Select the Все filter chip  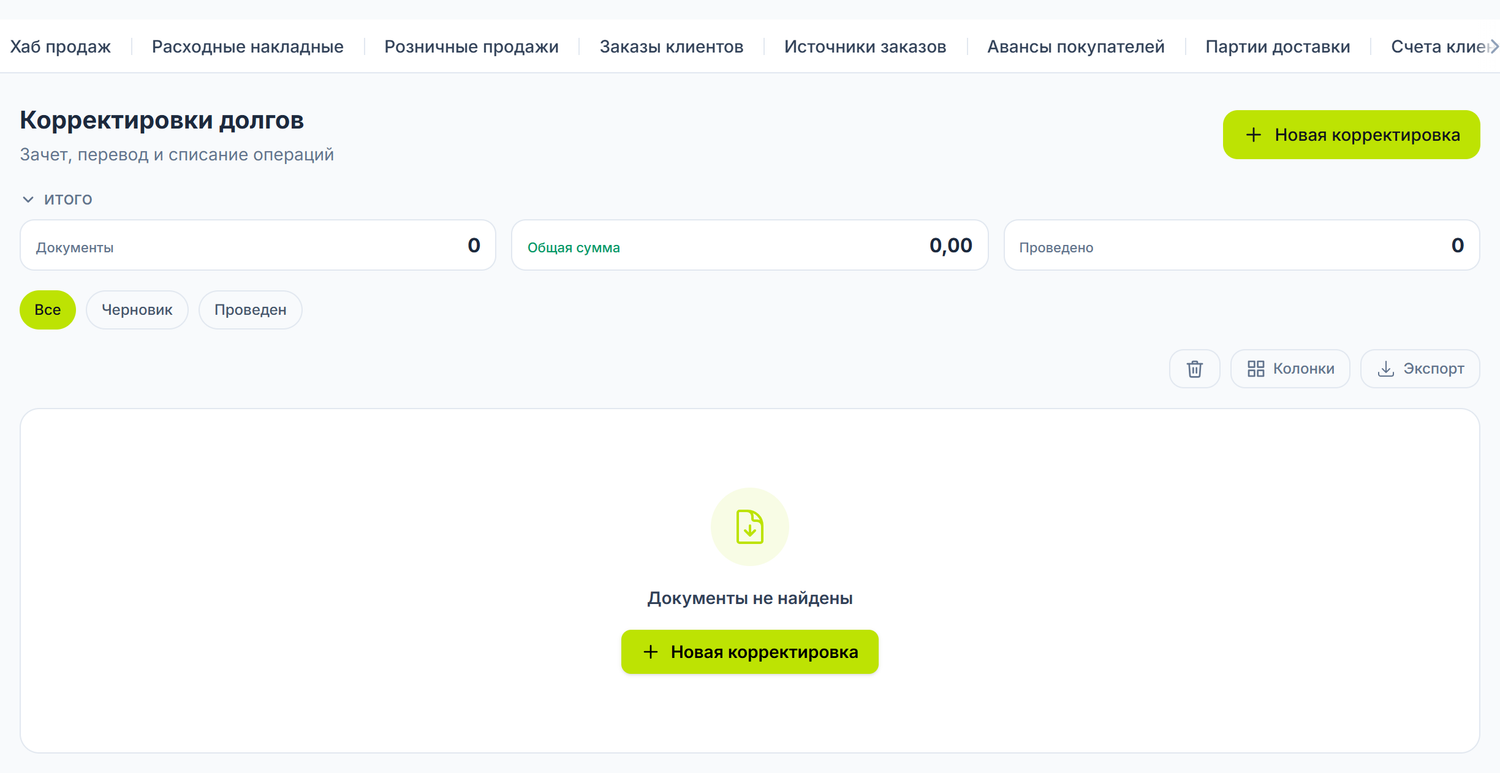(x=48, y=310)
